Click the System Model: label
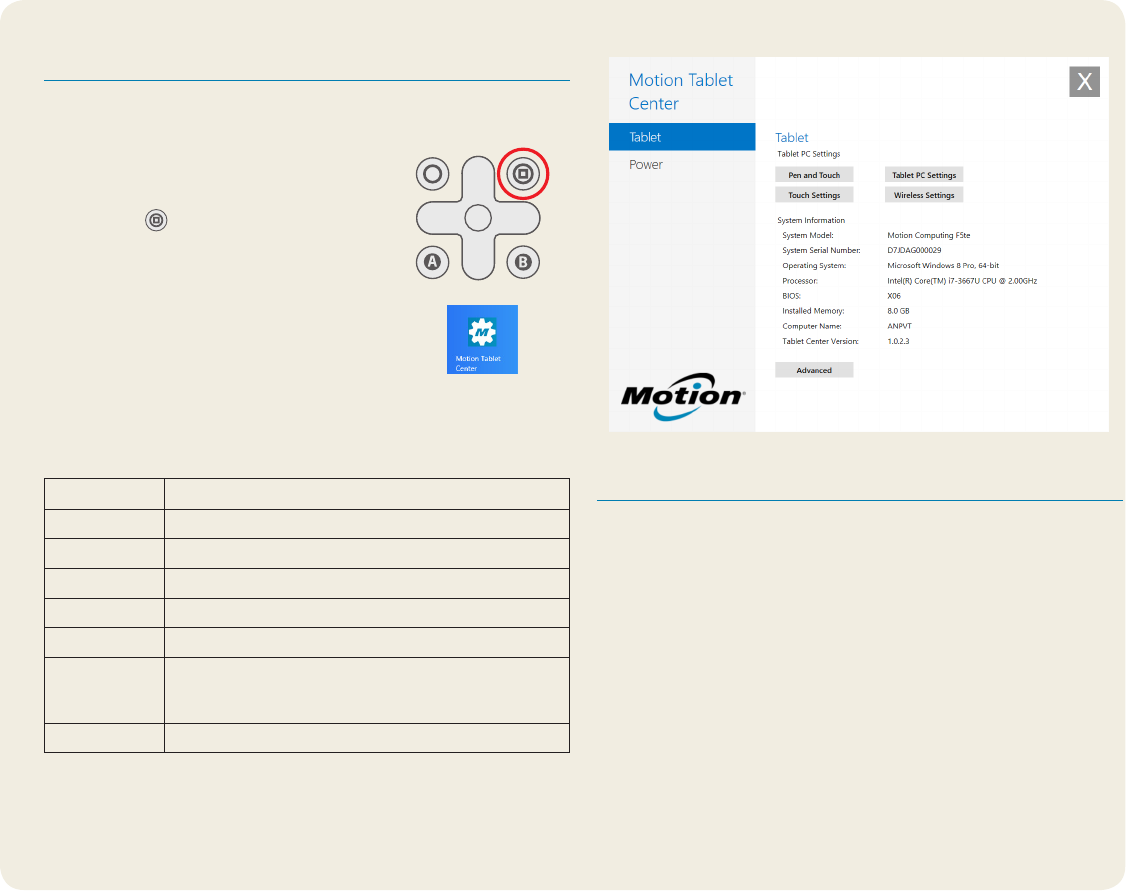The width and height of the screenshot is (1126, 891). 808,235
